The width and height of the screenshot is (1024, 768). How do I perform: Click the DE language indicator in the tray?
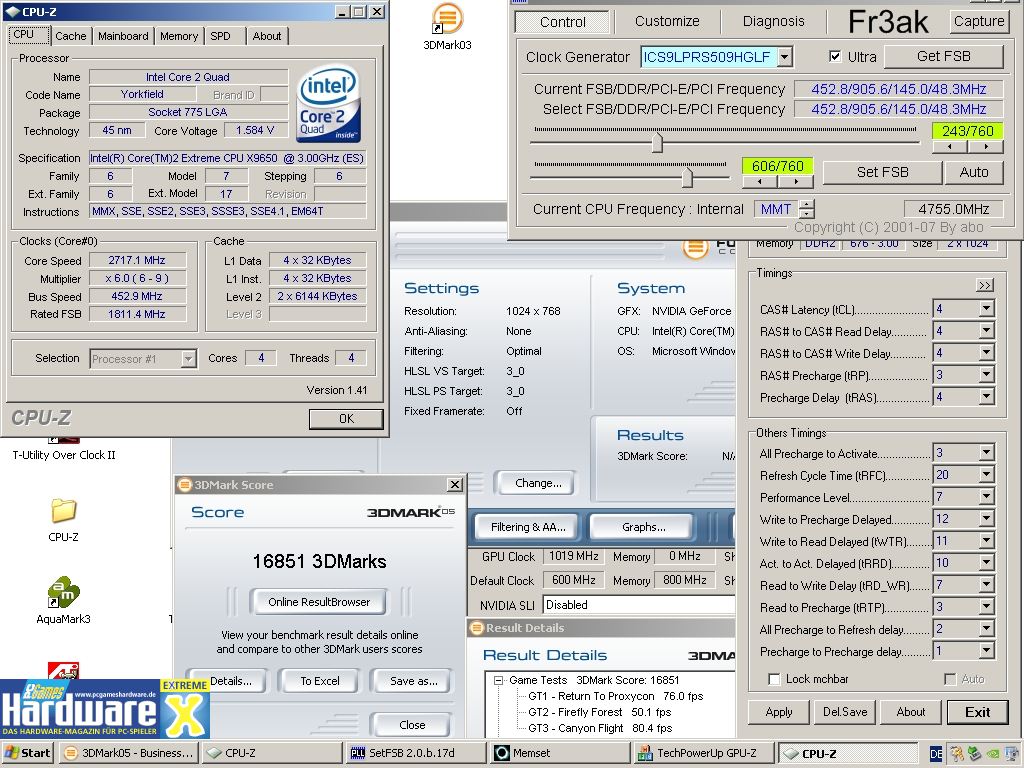coord(936,754)
